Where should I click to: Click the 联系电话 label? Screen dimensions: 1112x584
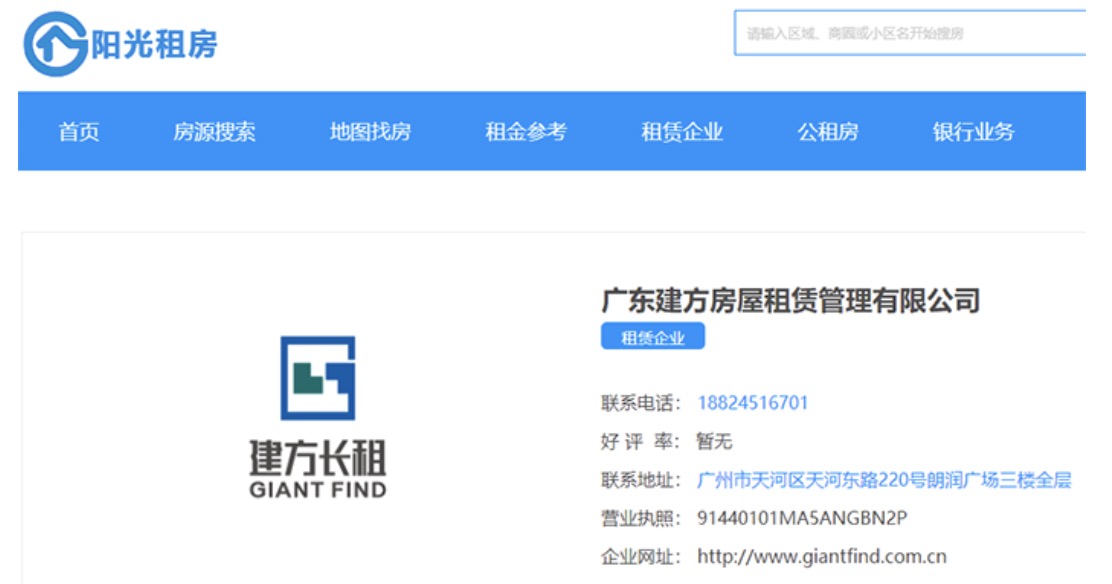tap(640, 403)
